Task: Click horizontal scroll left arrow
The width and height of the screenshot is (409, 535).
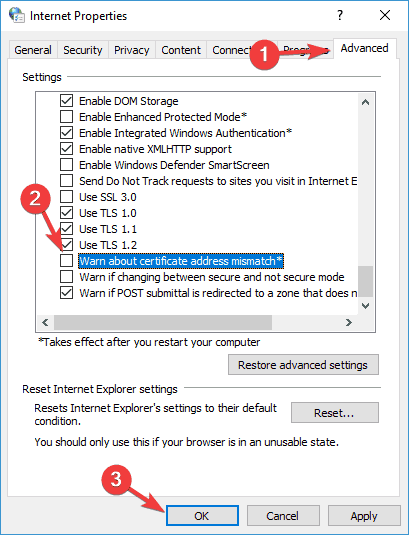Action: click(45, 322)
